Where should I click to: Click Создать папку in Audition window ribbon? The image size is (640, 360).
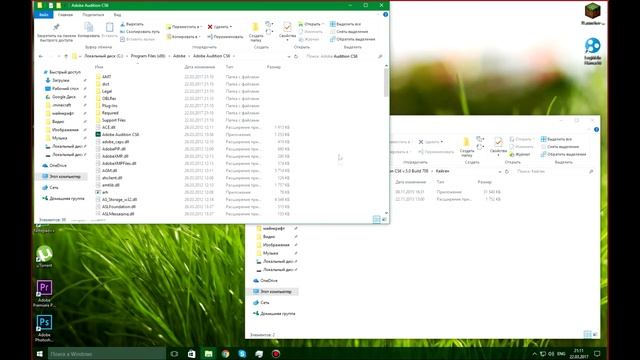pyautogui.click(x=256, y=32)
